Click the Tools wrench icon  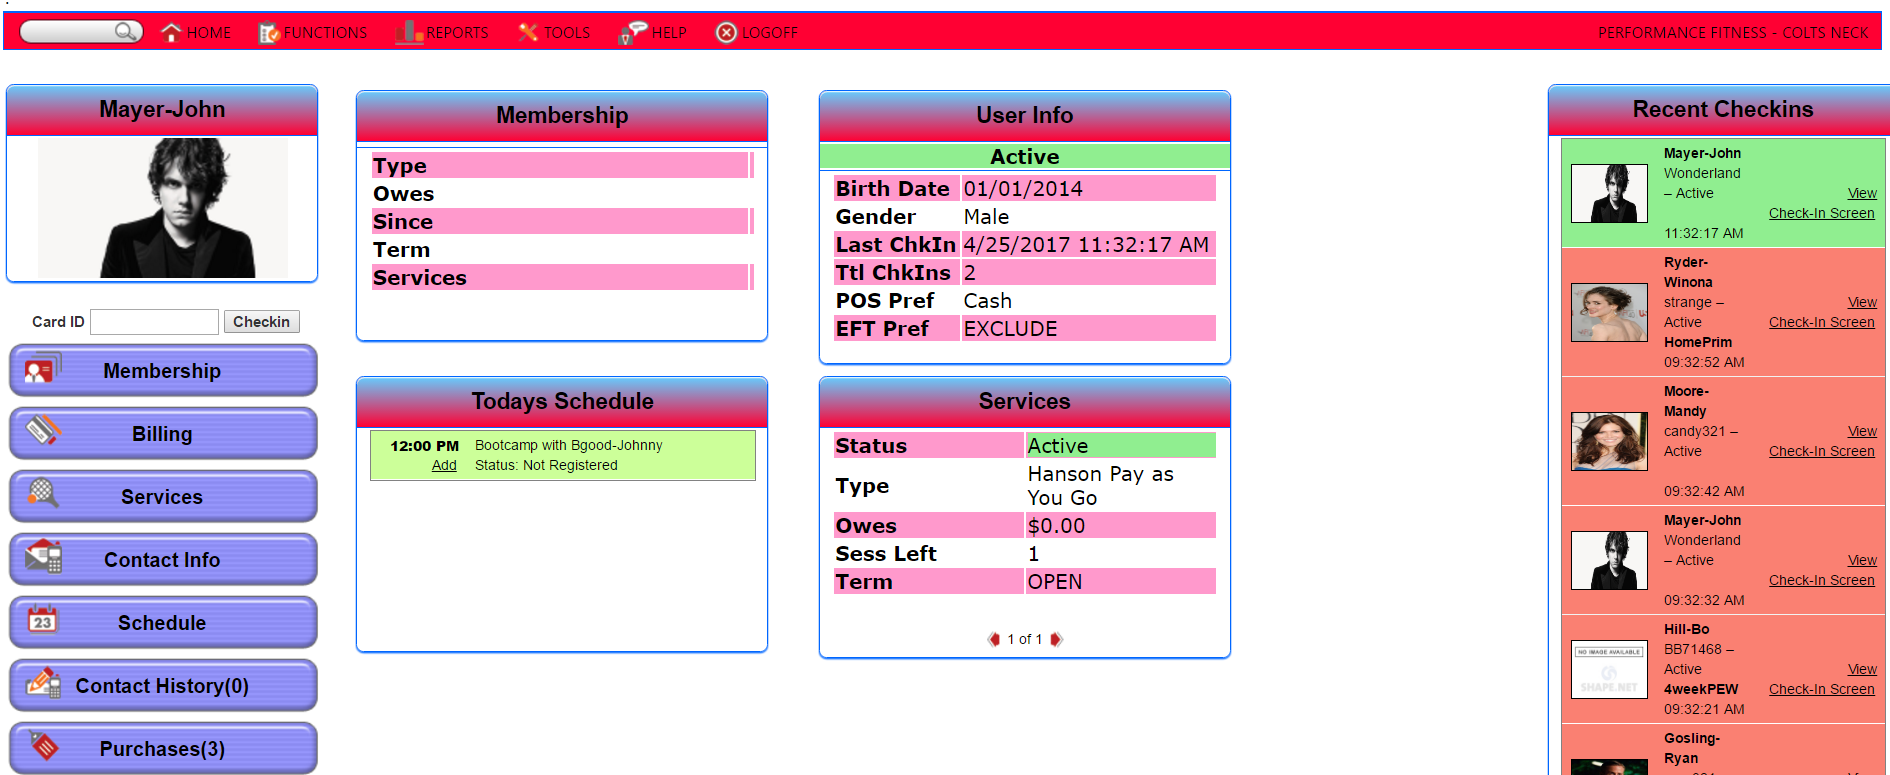click(528, 33)
